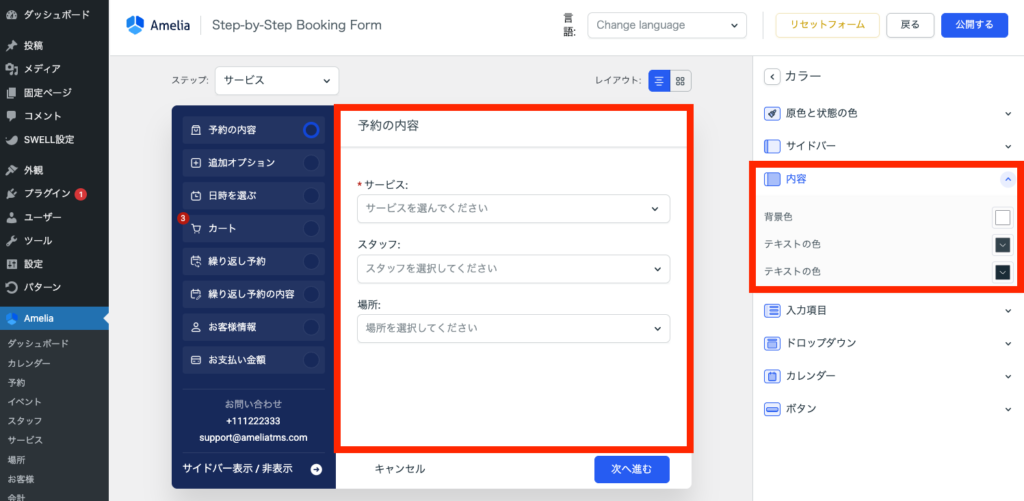Toggle the 追加オプション step circle
Viewport: 1024px width, 501px height.
[x=311, y=163]
